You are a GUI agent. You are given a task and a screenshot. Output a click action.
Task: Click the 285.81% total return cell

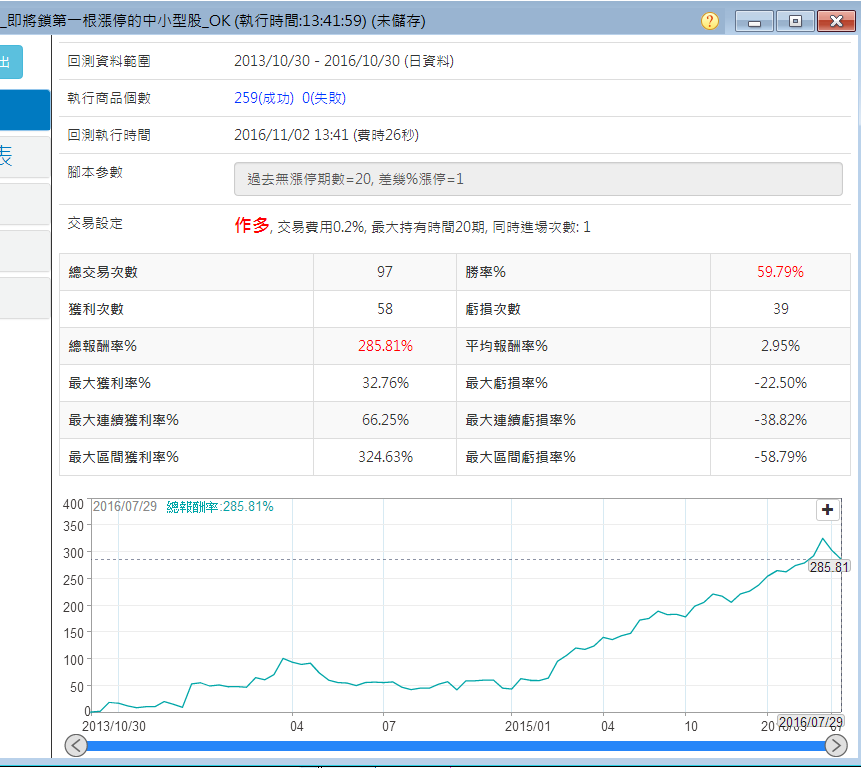[385, 346]
